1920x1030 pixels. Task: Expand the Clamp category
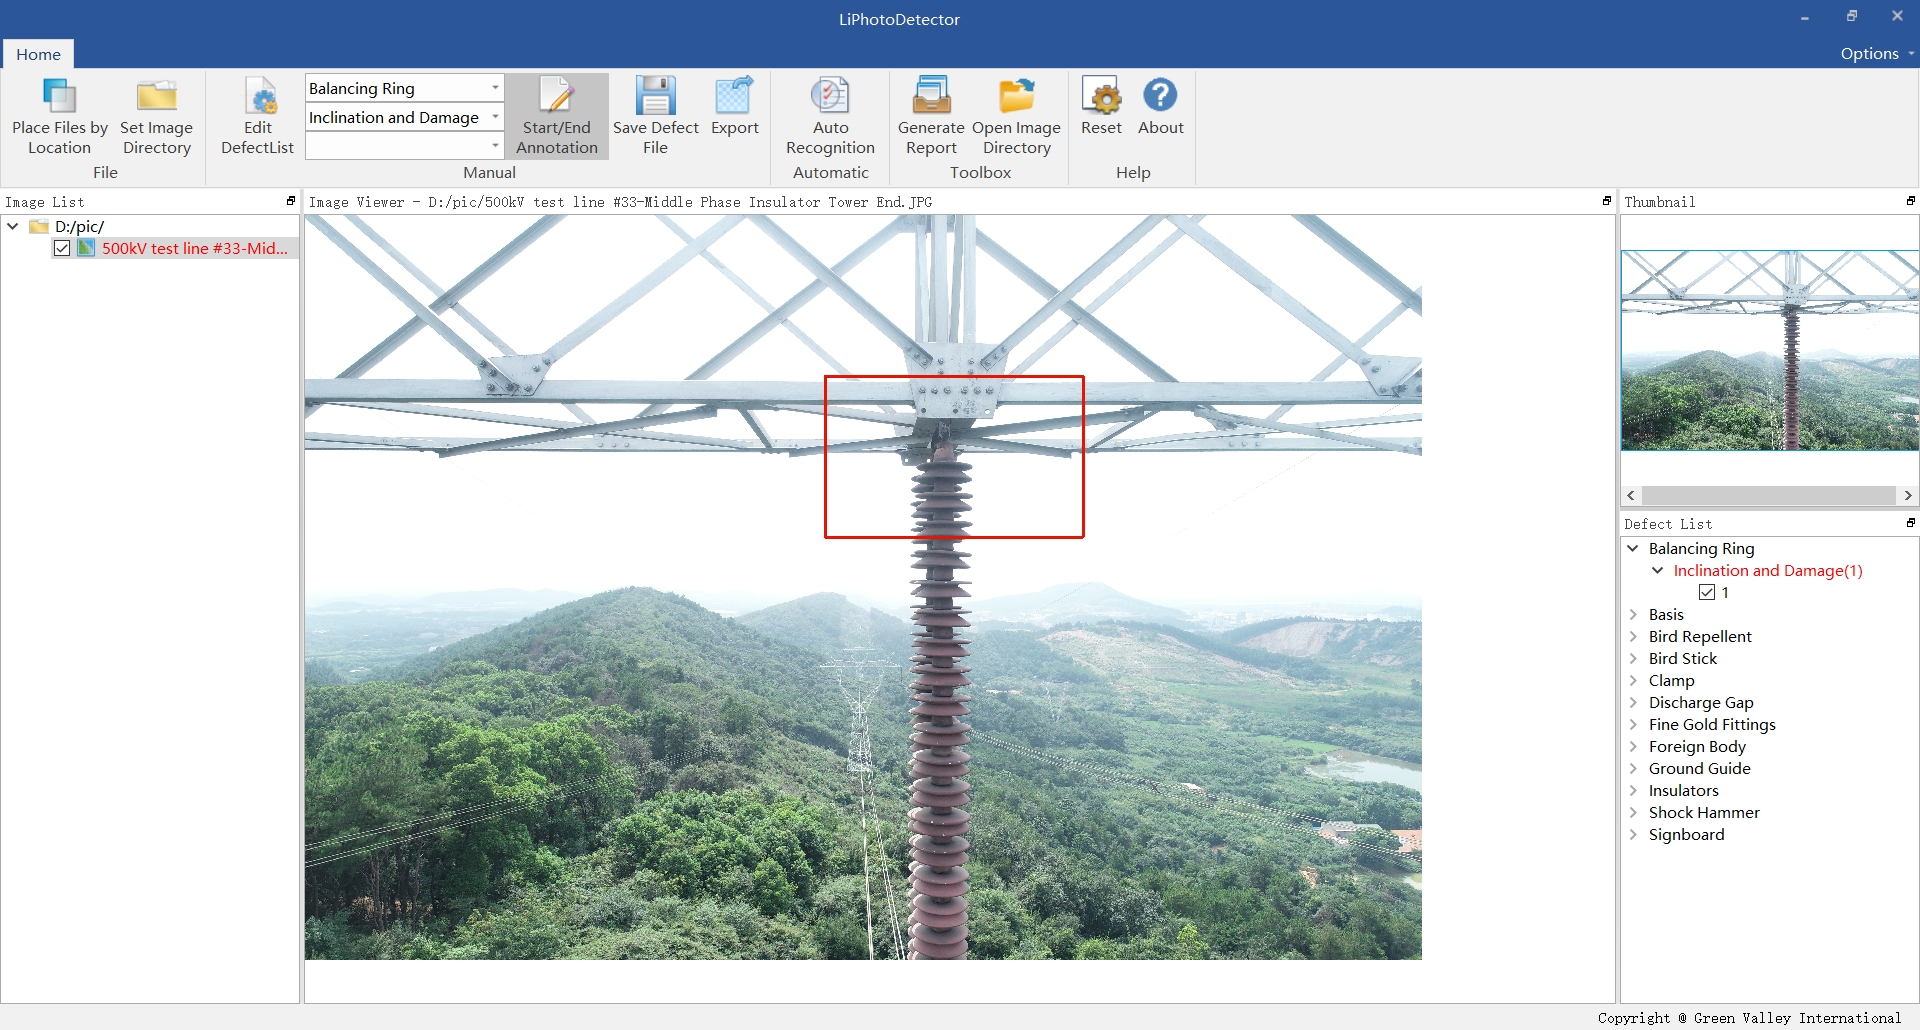(x=1633, y=680)
